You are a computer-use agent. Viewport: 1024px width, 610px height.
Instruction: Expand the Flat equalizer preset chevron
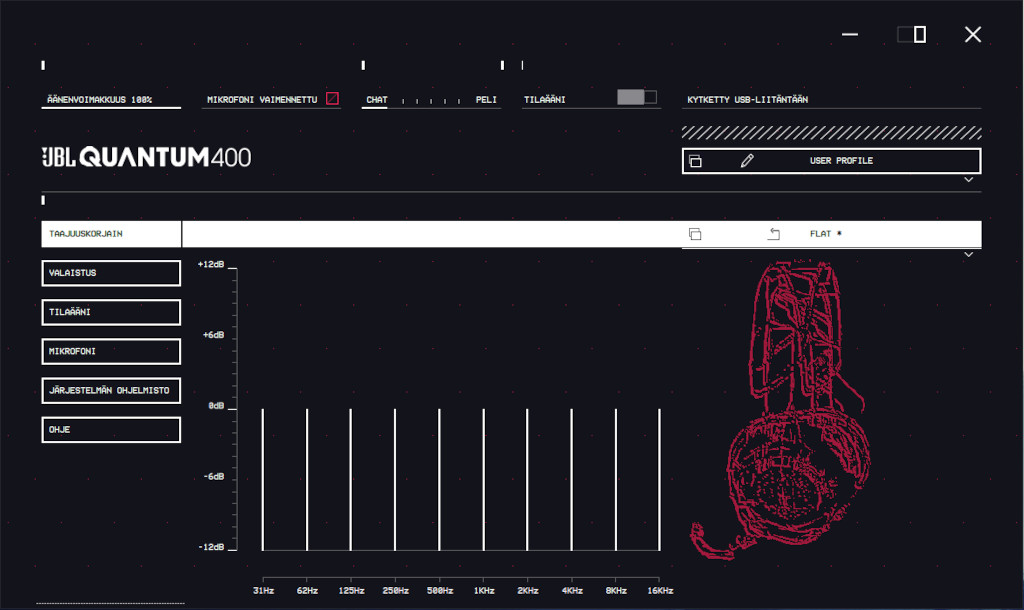click(x=968, y=254)
